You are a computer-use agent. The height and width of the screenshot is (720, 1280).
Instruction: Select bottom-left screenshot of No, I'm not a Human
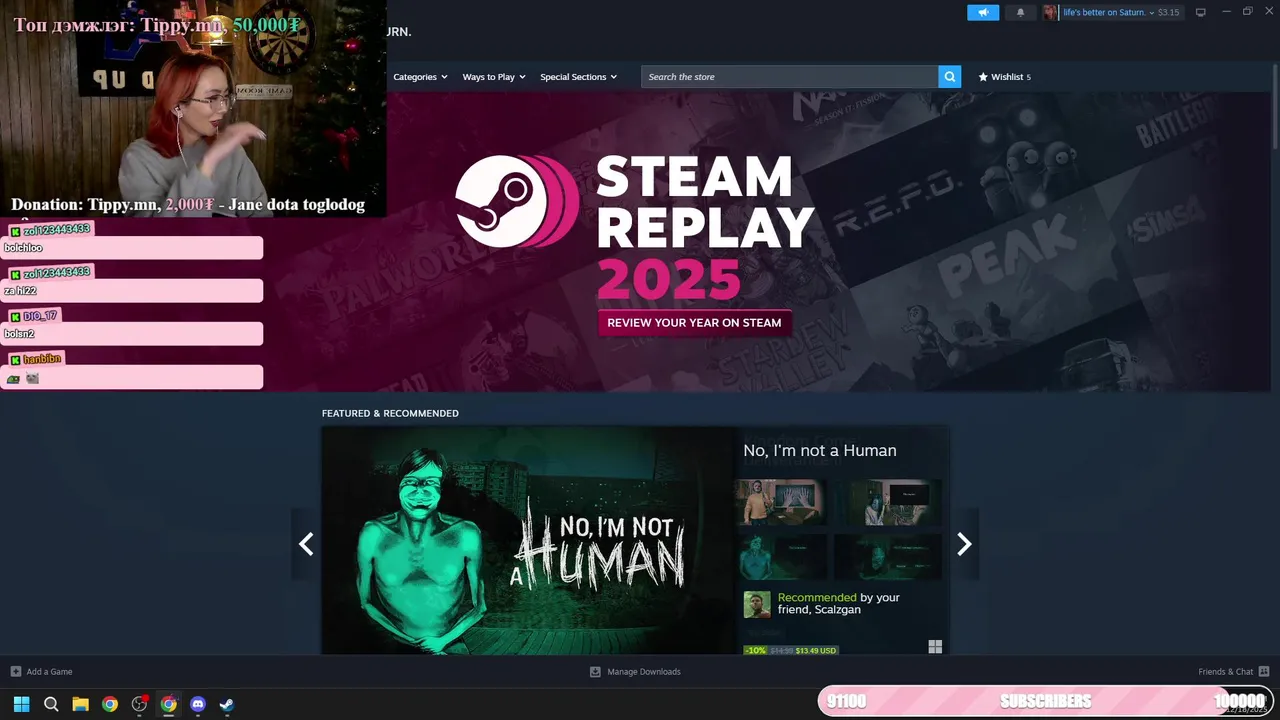[781, 557]
